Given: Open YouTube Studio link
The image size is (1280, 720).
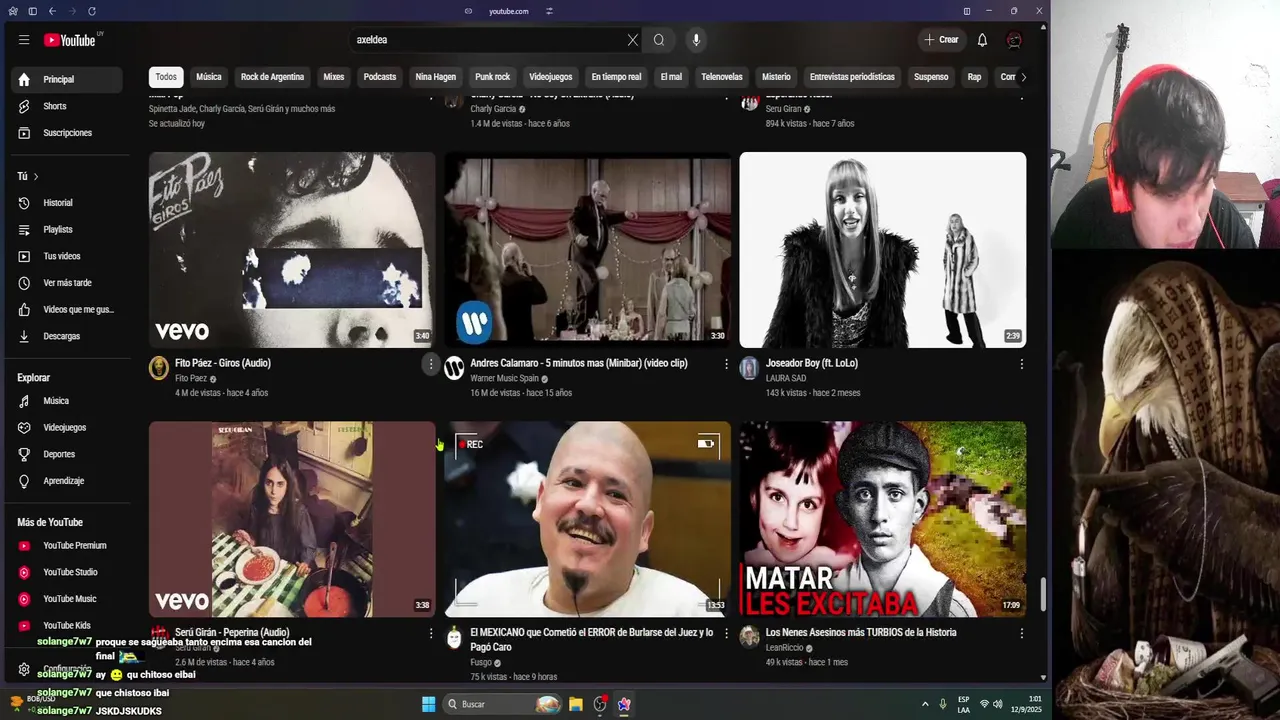Looking at the screenshot, I should point(66,572).
